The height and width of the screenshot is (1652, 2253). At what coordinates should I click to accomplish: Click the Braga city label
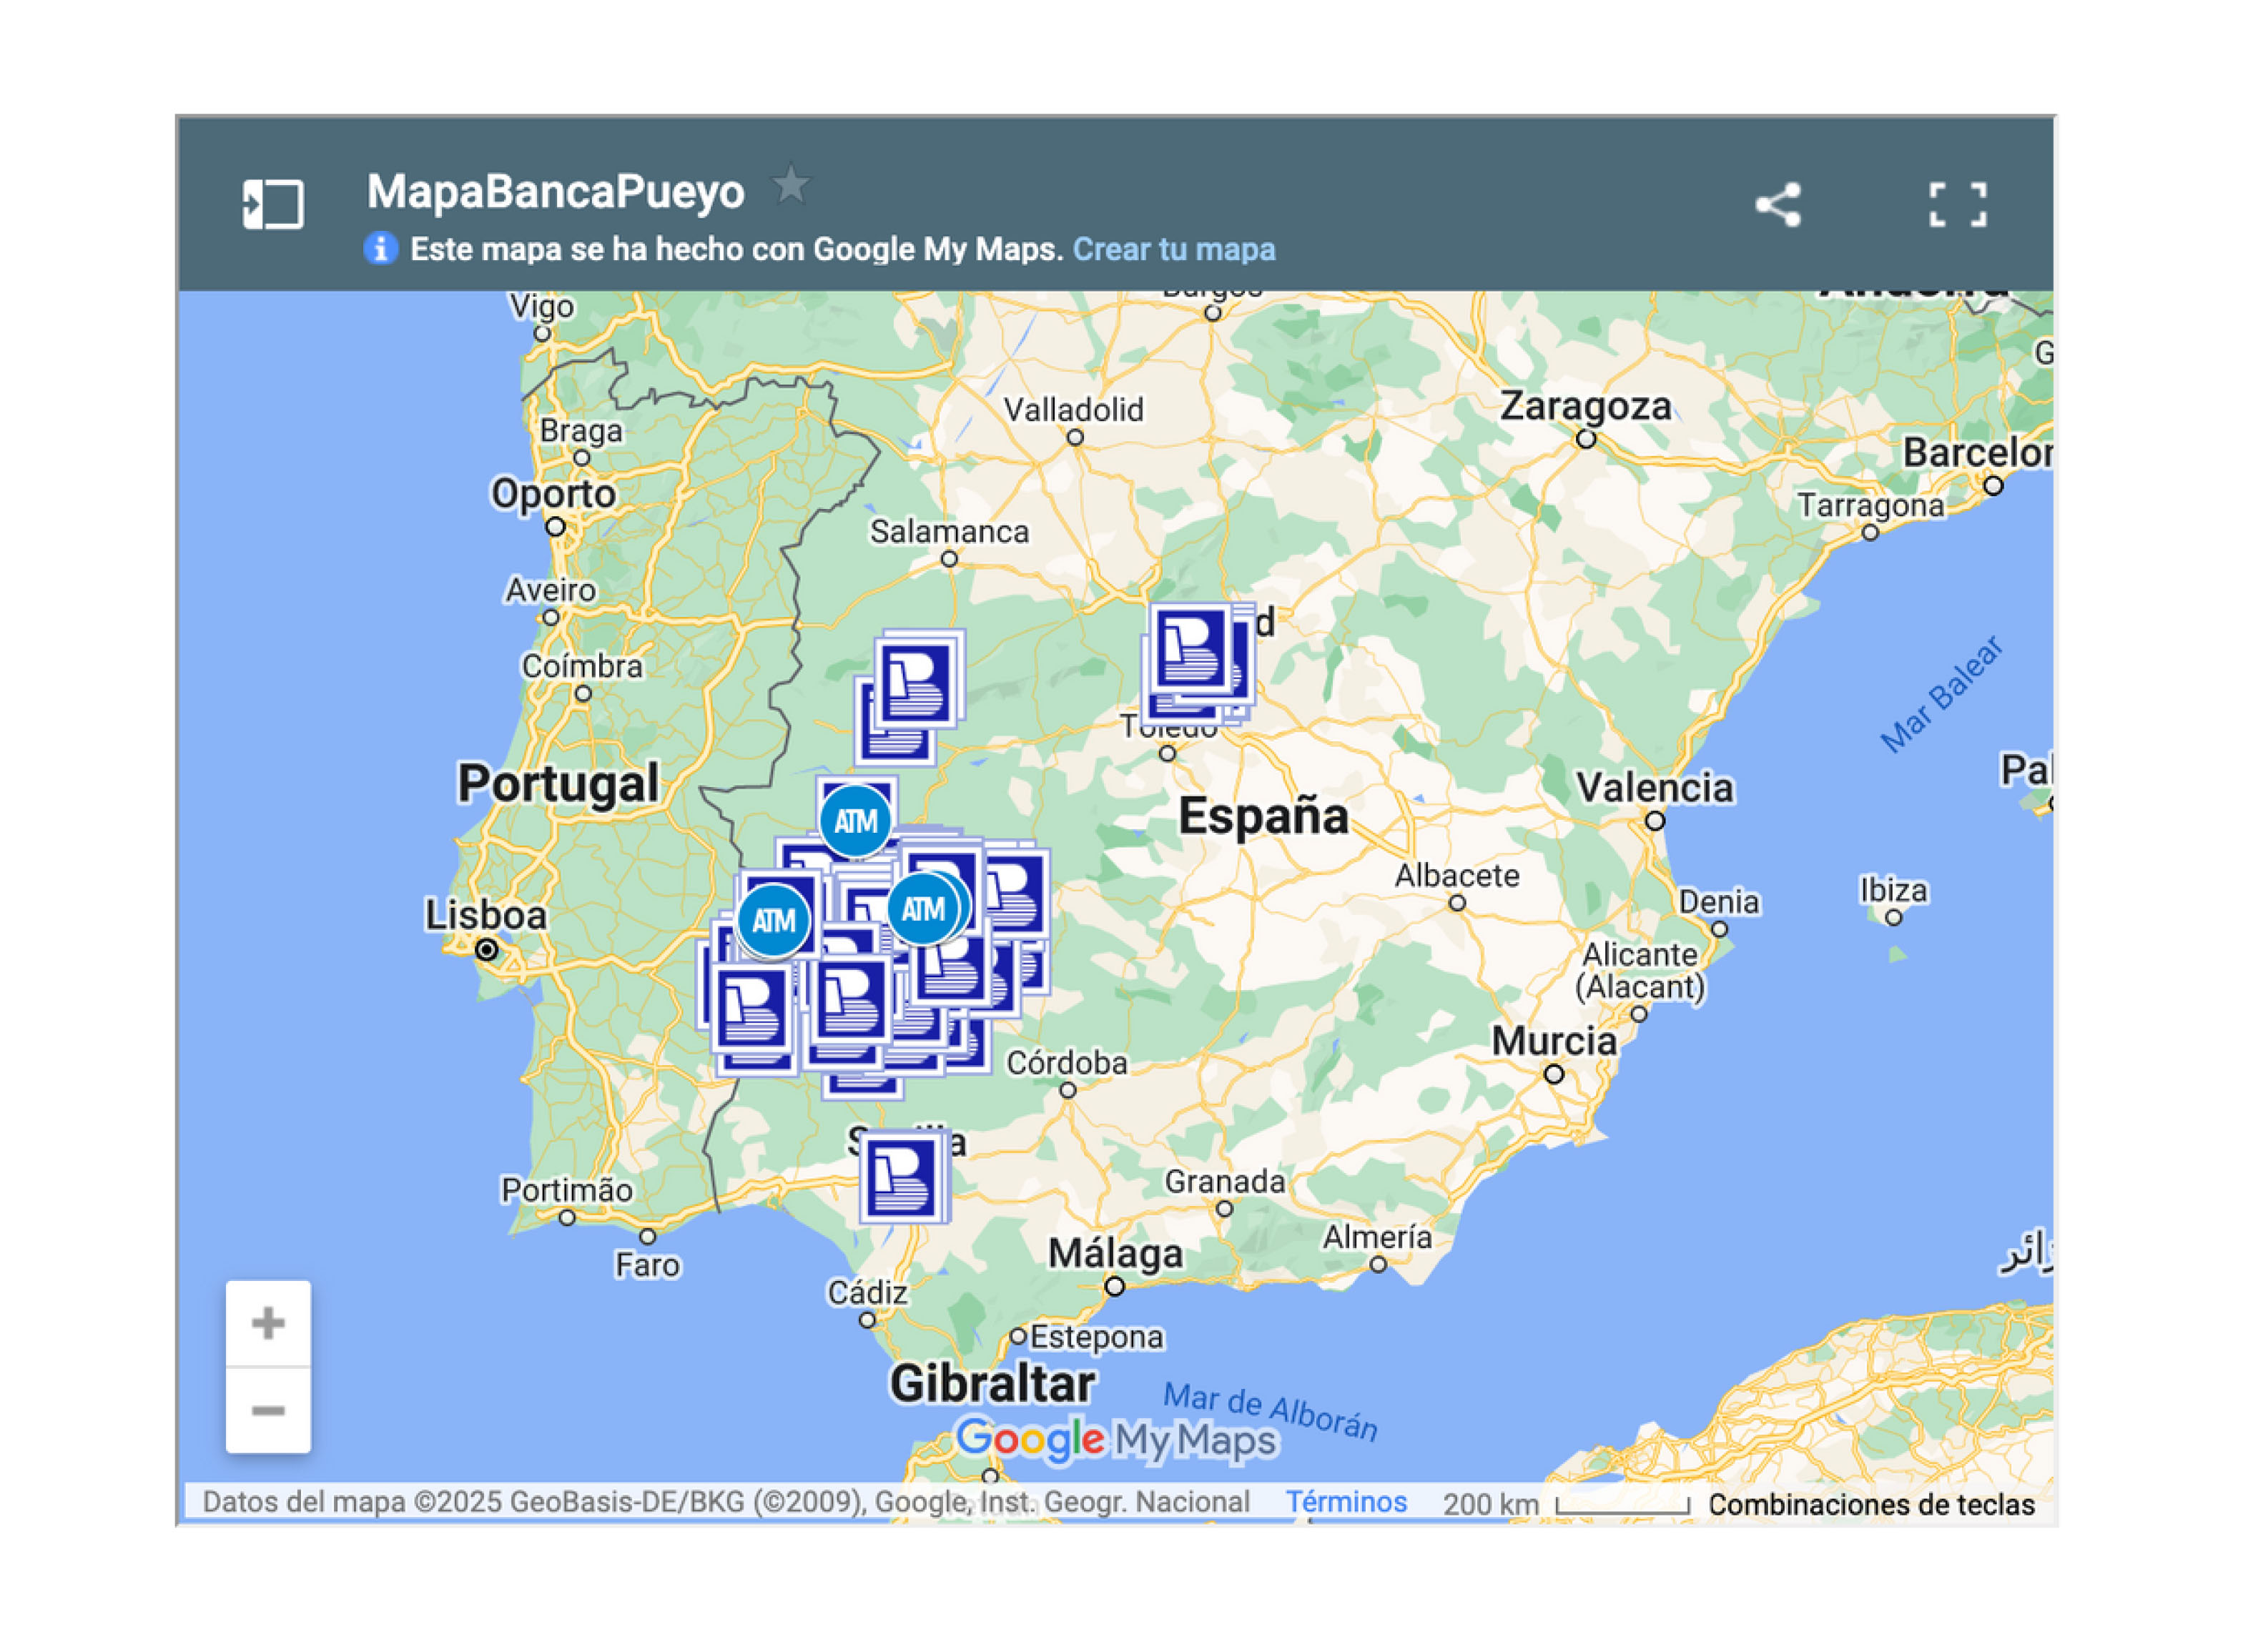coord(580,430)
